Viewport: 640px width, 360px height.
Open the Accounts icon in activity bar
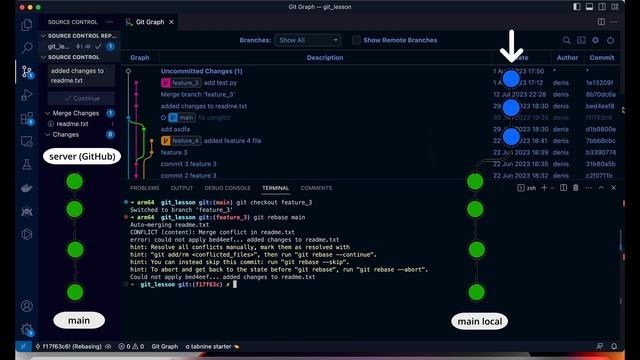point(27,306)
